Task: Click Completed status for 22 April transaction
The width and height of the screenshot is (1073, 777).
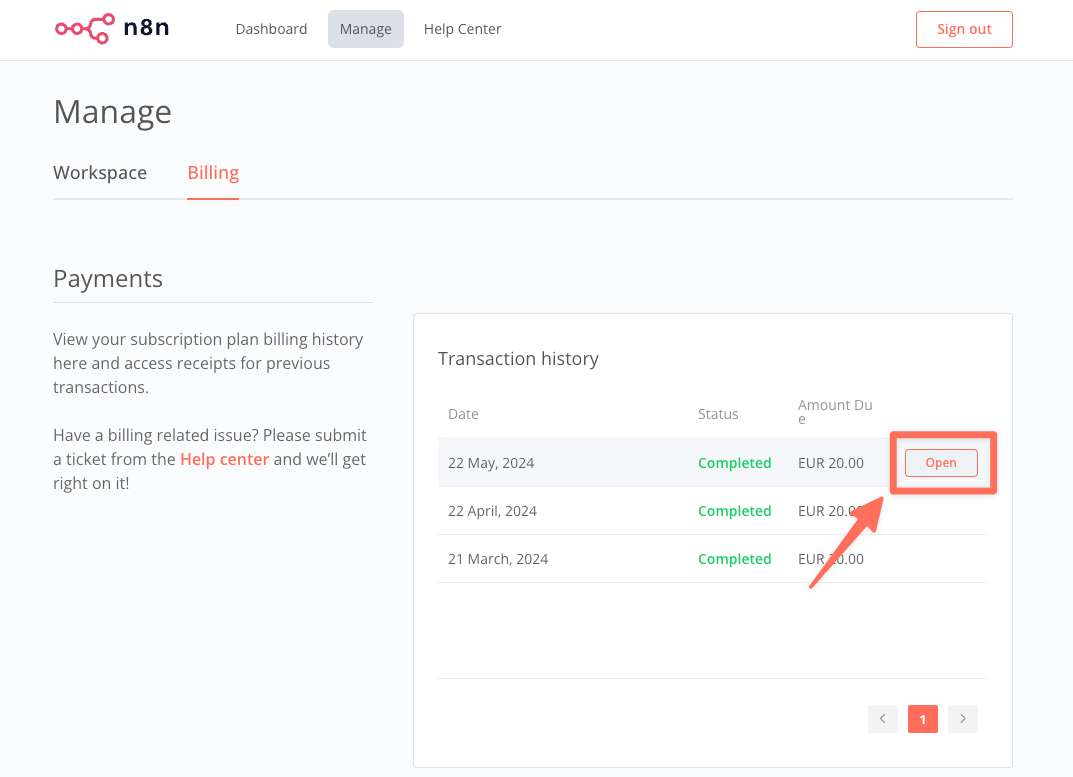Action: tap(734, 511)
